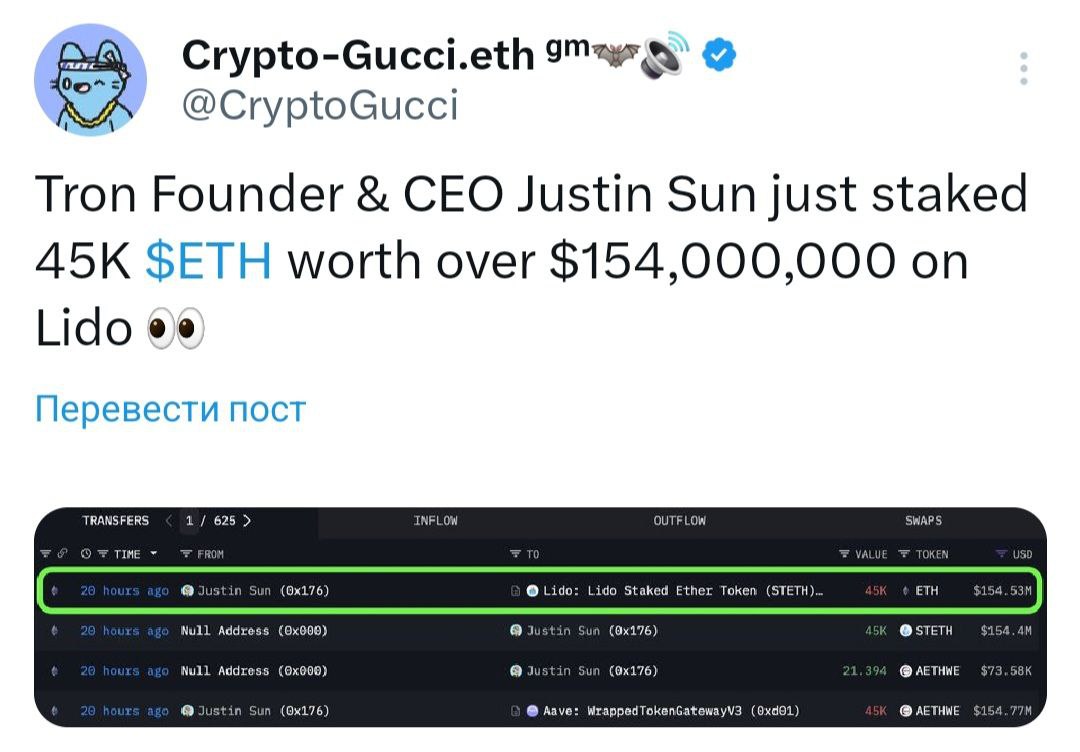This screenshot has width=1080, height=752.
Task: Go to previous transfers page arrow
Action: 169,521
